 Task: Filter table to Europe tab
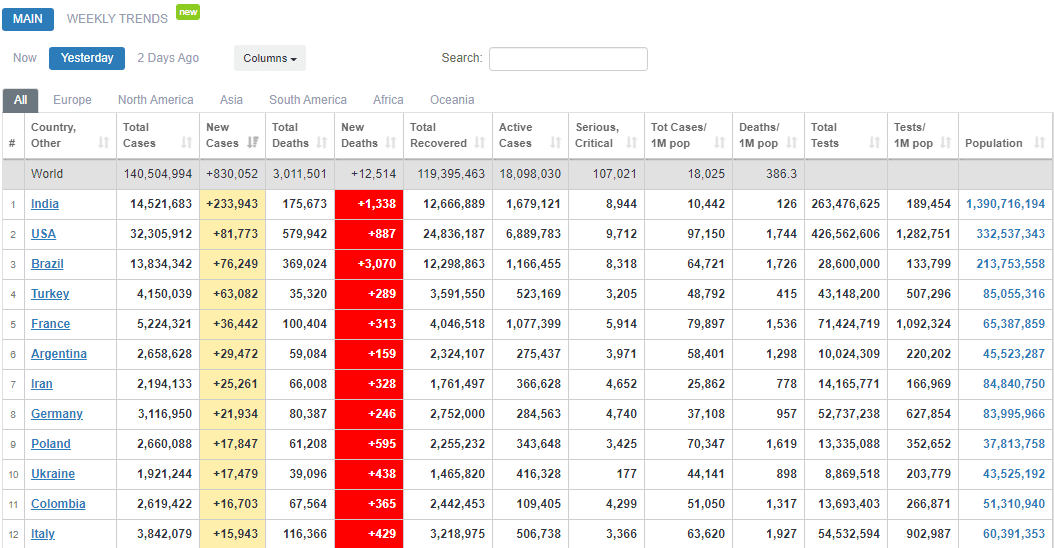tap(72, 100)
